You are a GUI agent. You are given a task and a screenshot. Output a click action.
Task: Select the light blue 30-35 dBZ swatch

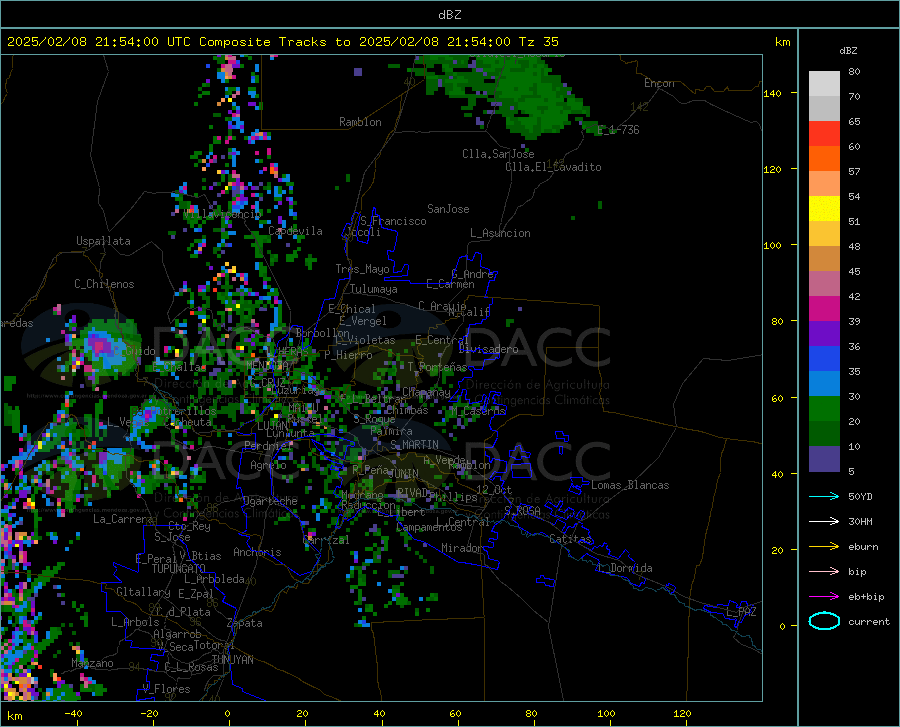click(824, 384)
